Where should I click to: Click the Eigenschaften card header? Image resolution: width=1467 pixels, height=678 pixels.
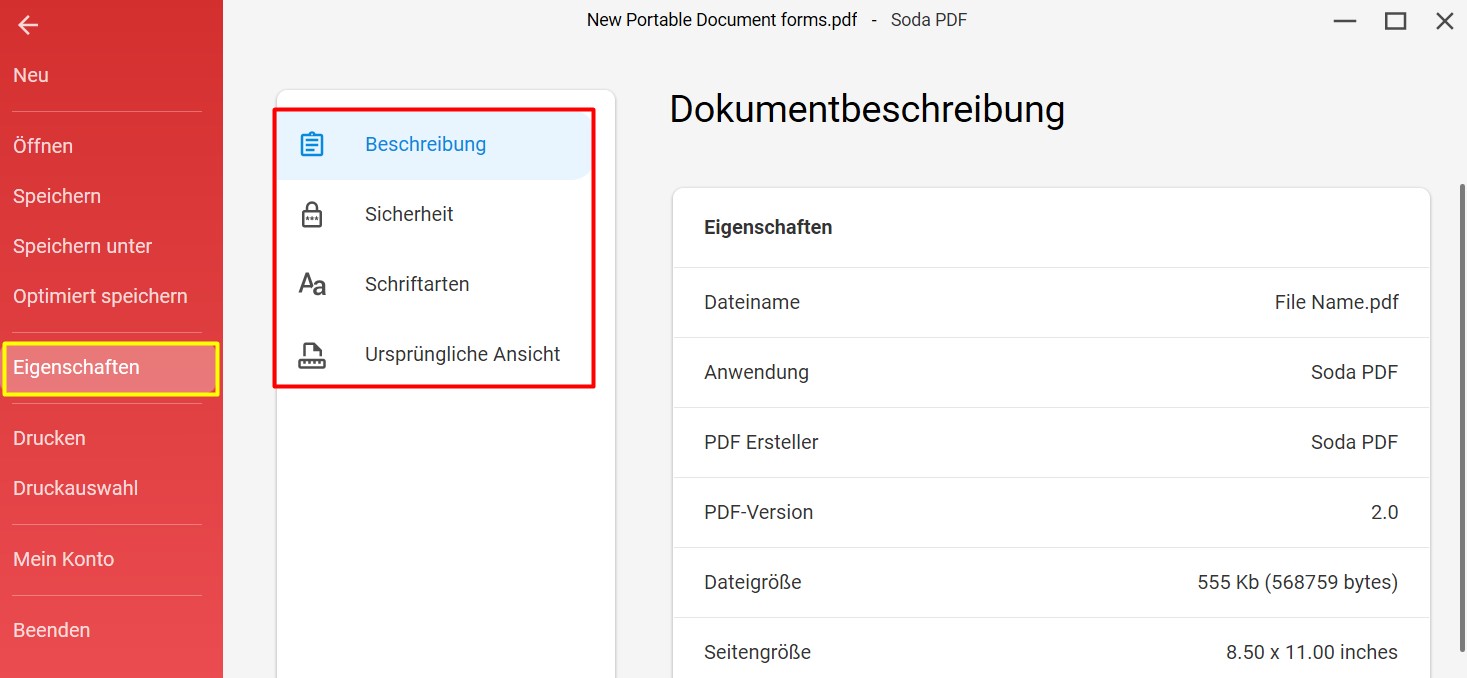coord(768,227)
